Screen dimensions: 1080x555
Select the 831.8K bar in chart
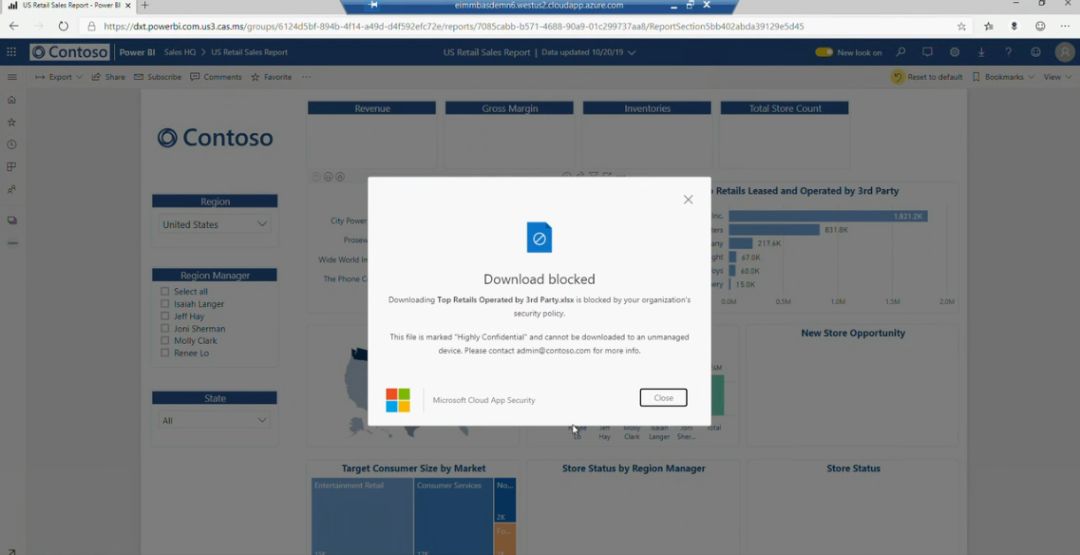pyautogui.click(x=774, y=230)
